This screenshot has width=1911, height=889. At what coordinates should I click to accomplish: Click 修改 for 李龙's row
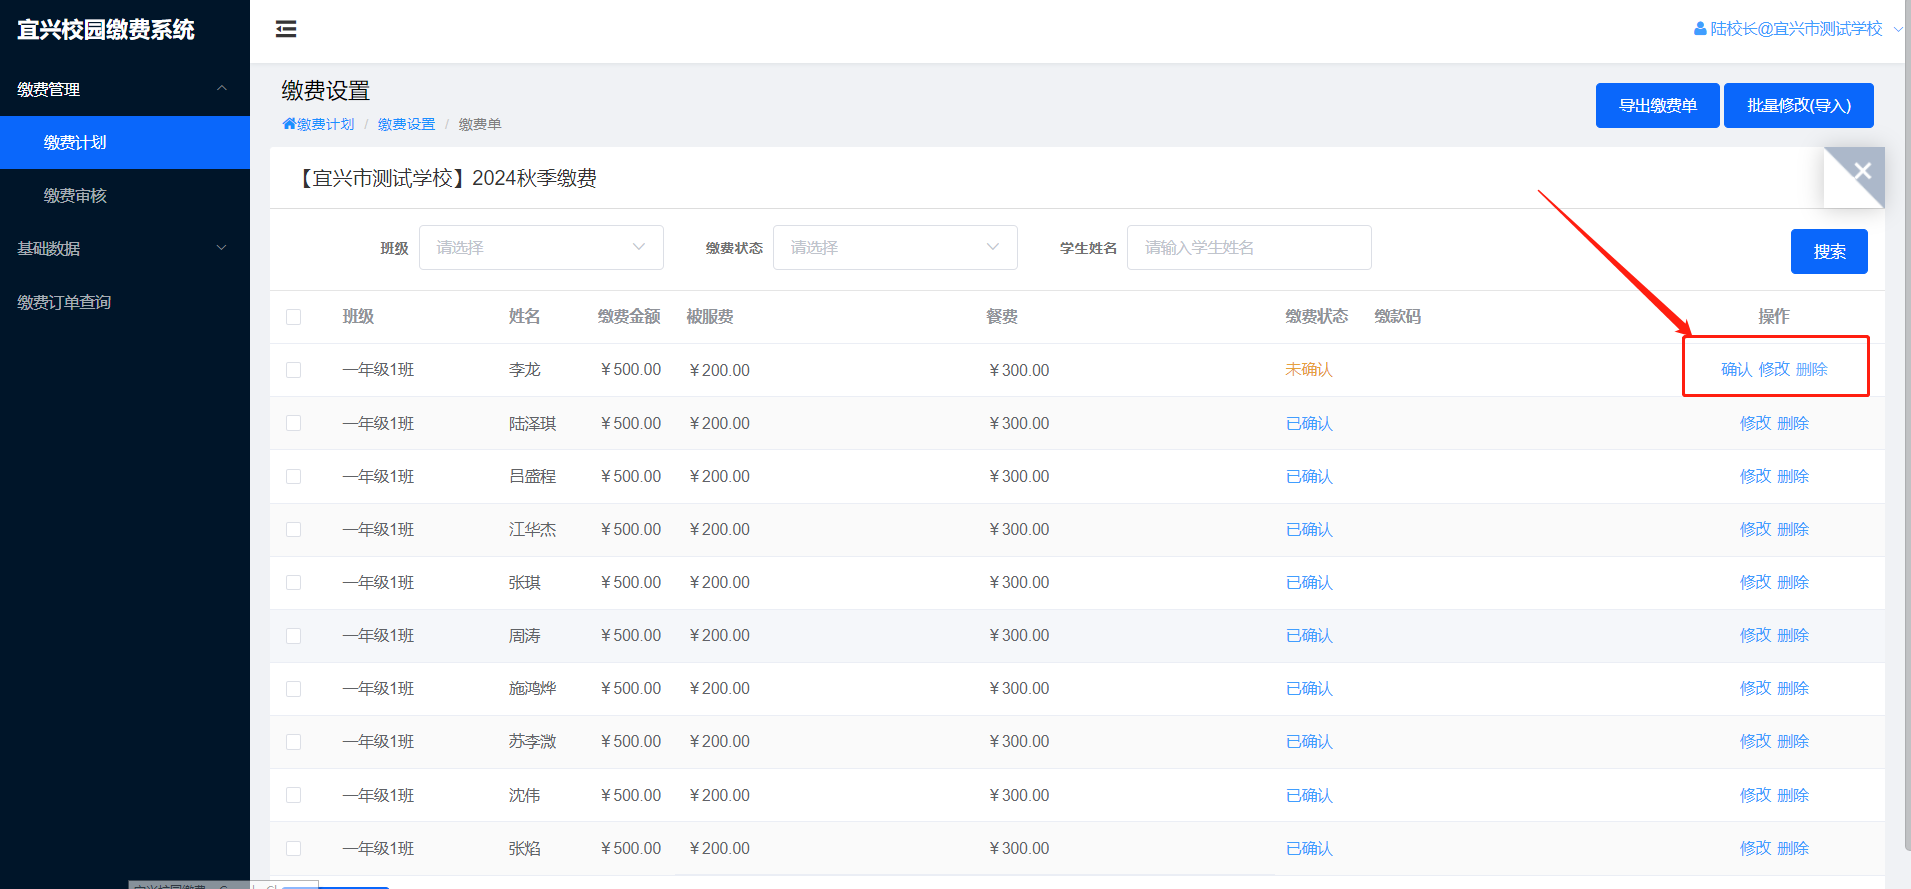click(1774, 369)
